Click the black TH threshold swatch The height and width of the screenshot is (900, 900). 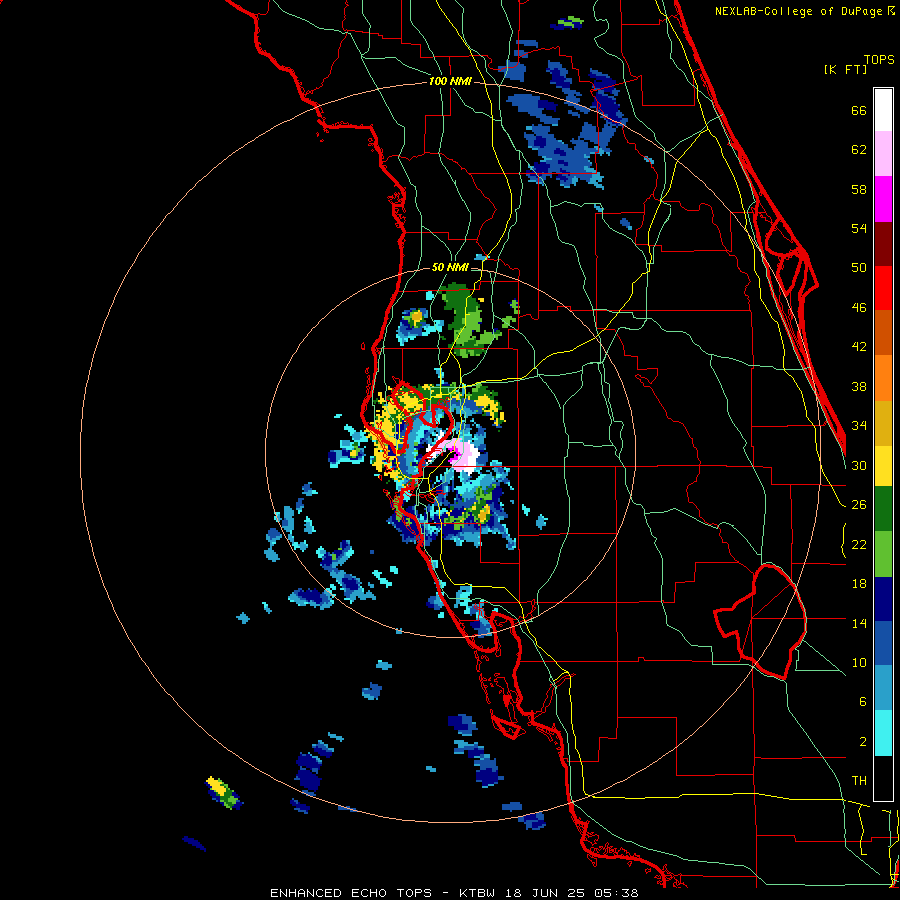click(883, 778)
